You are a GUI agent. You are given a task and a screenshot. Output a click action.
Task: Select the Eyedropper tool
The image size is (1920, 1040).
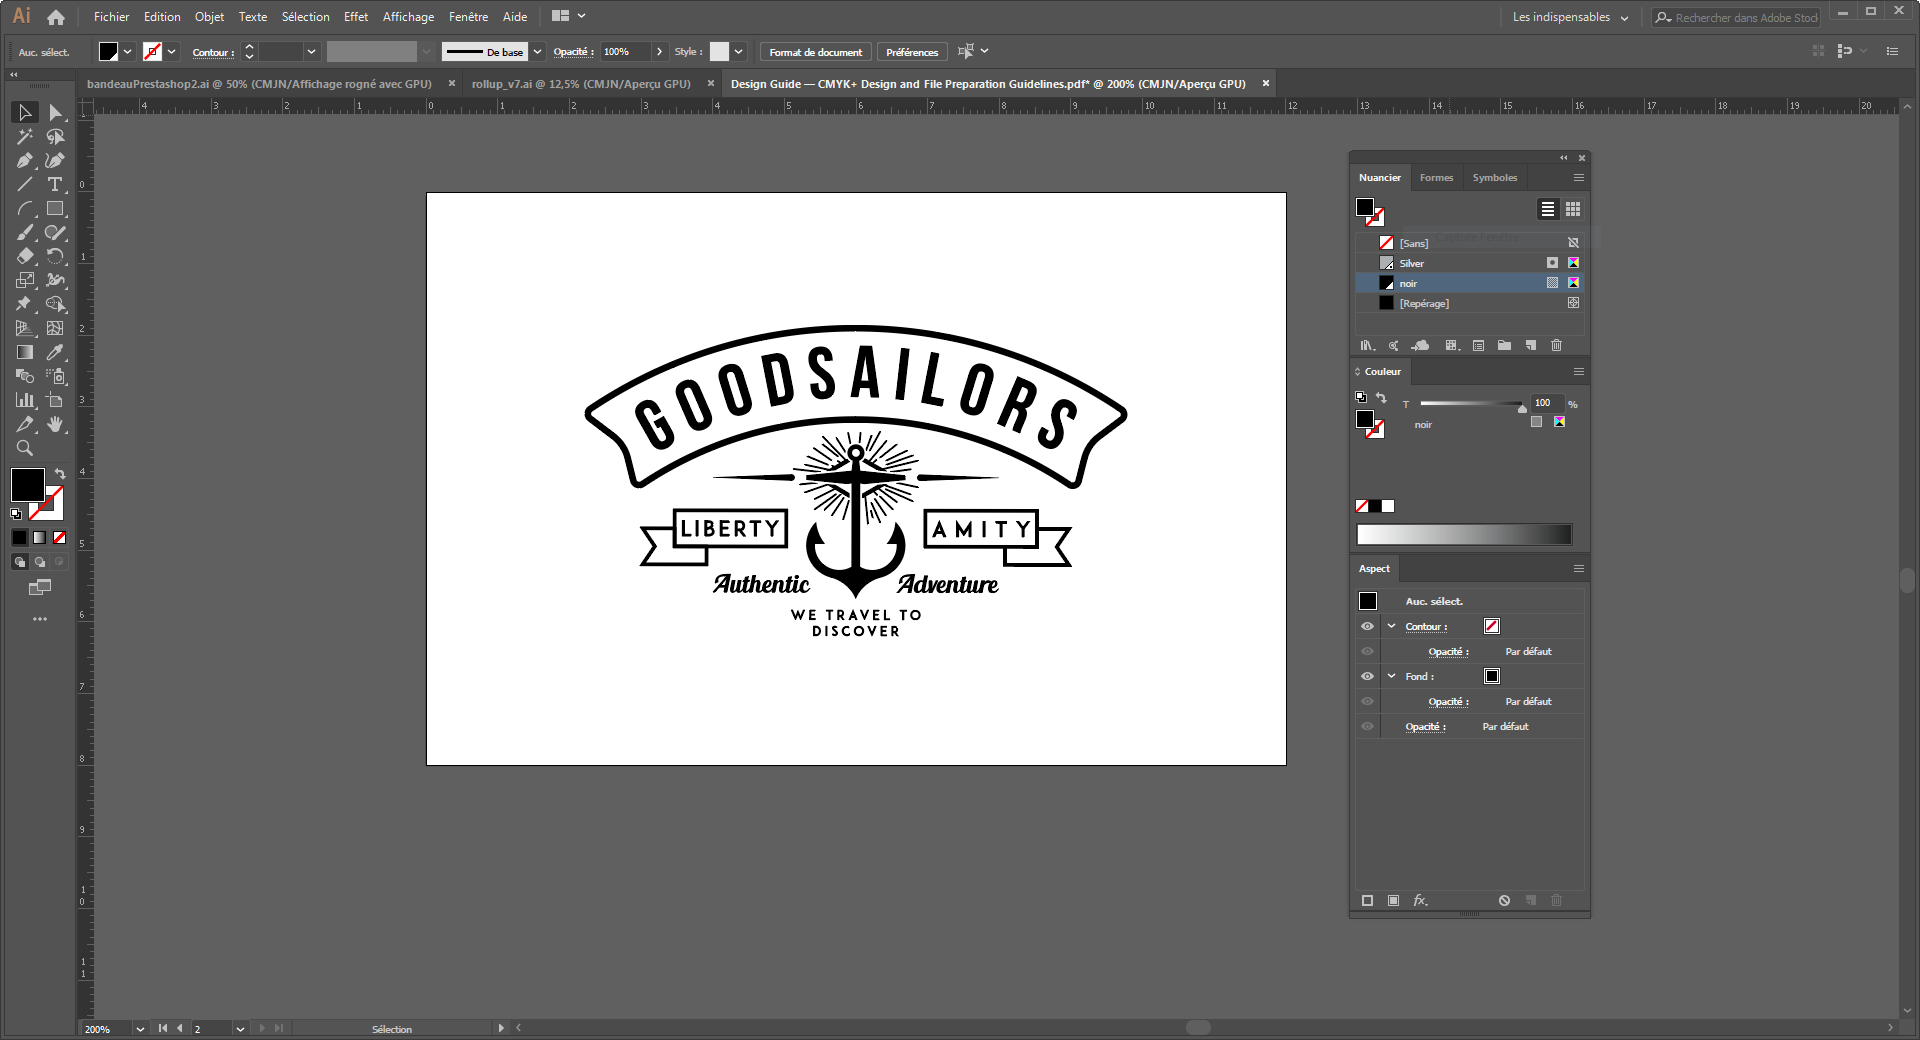click(x=55, y=353)
